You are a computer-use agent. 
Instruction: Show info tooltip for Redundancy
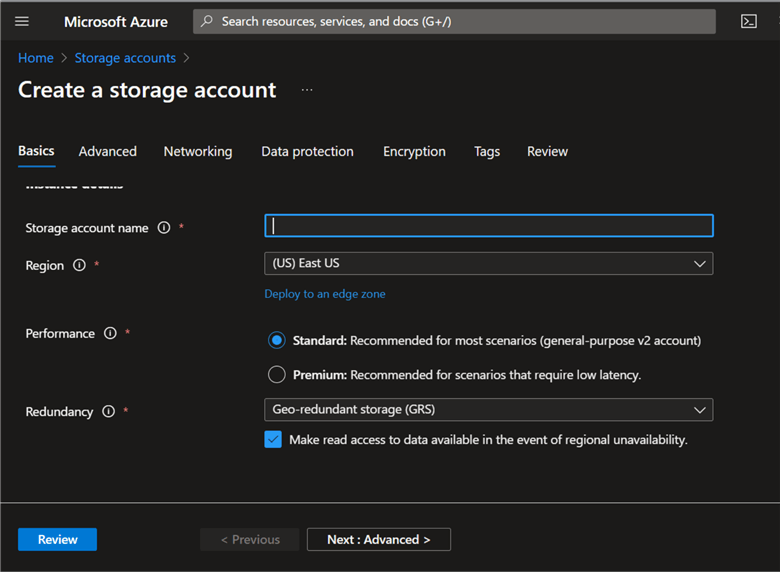(x=108, y=412)
